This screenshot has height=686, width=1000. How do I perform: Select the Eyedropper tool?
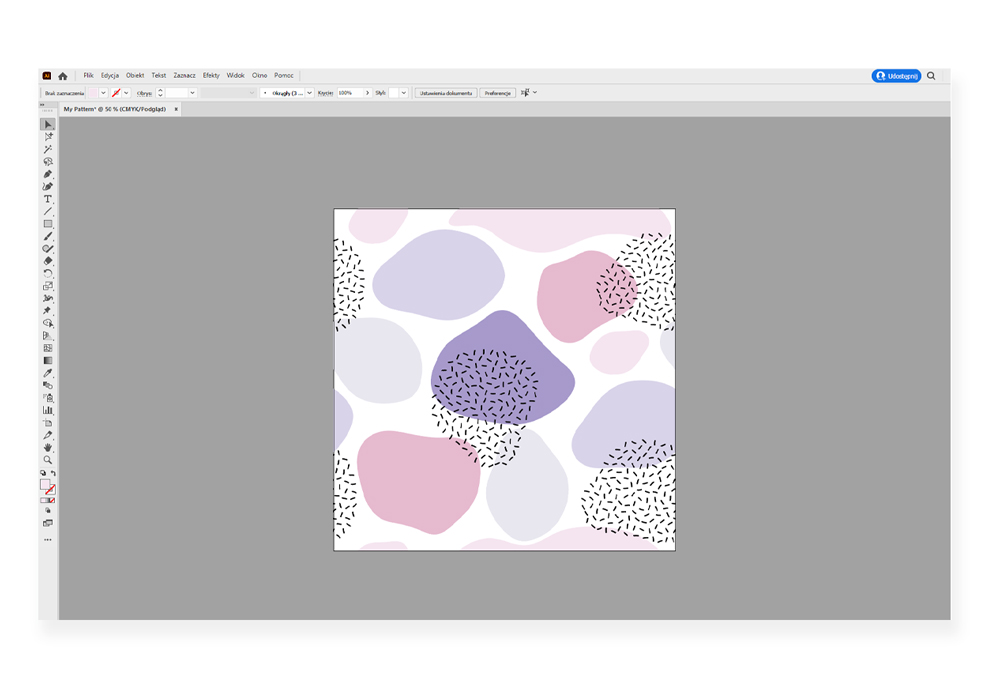pos(47,373)
